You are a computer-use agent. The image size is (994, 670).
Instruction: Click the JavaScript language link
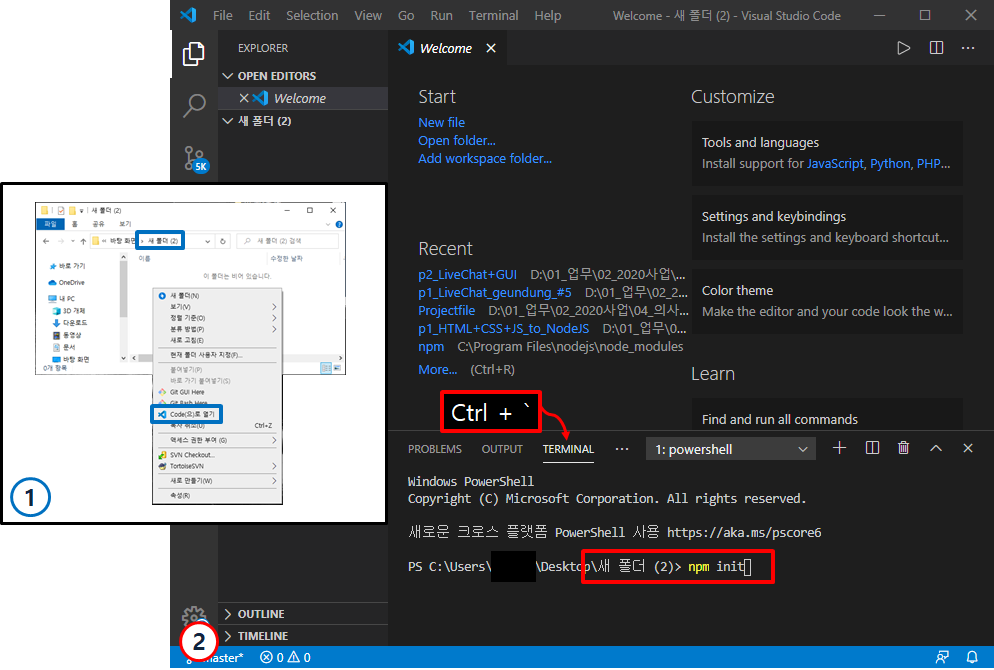[835, 164]
